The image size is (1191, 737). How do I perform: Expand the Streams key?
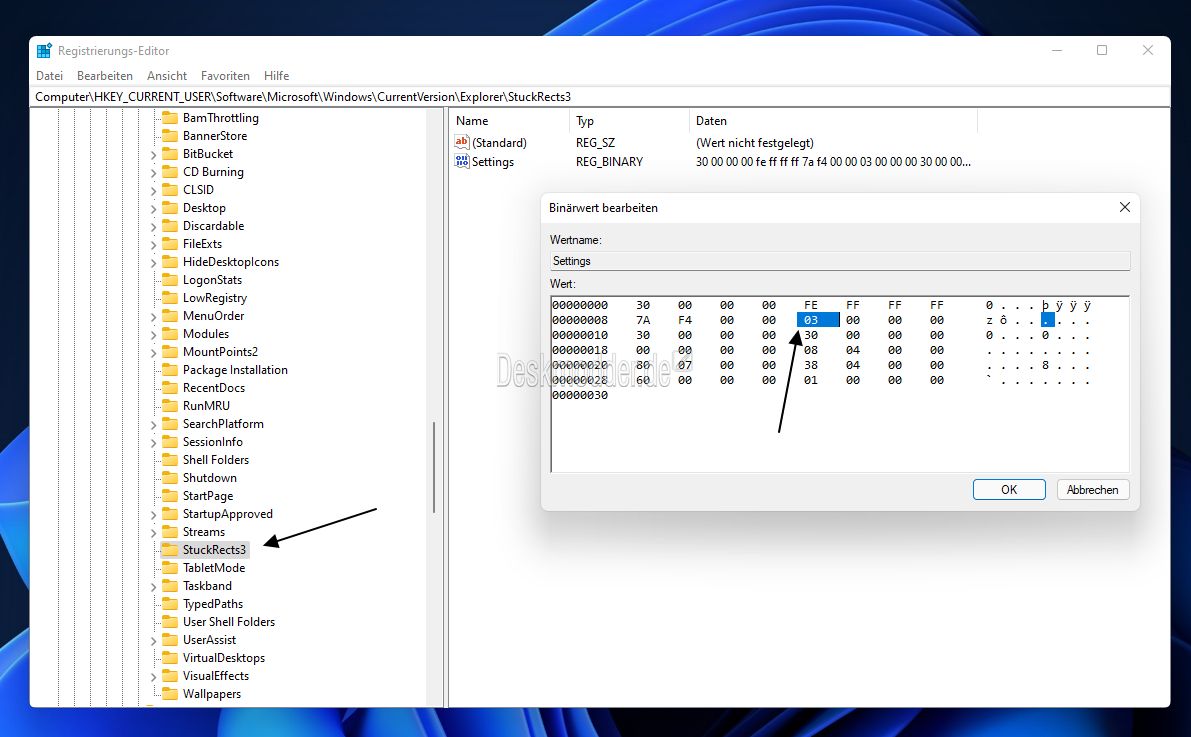point(153,533)
